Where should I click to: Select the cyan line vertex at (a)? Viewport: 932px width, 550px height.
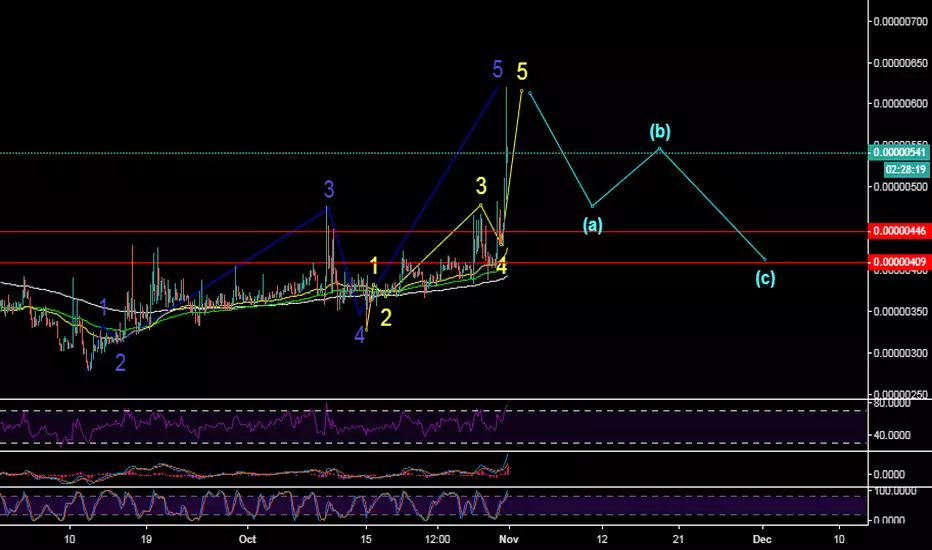coord(592,206)
